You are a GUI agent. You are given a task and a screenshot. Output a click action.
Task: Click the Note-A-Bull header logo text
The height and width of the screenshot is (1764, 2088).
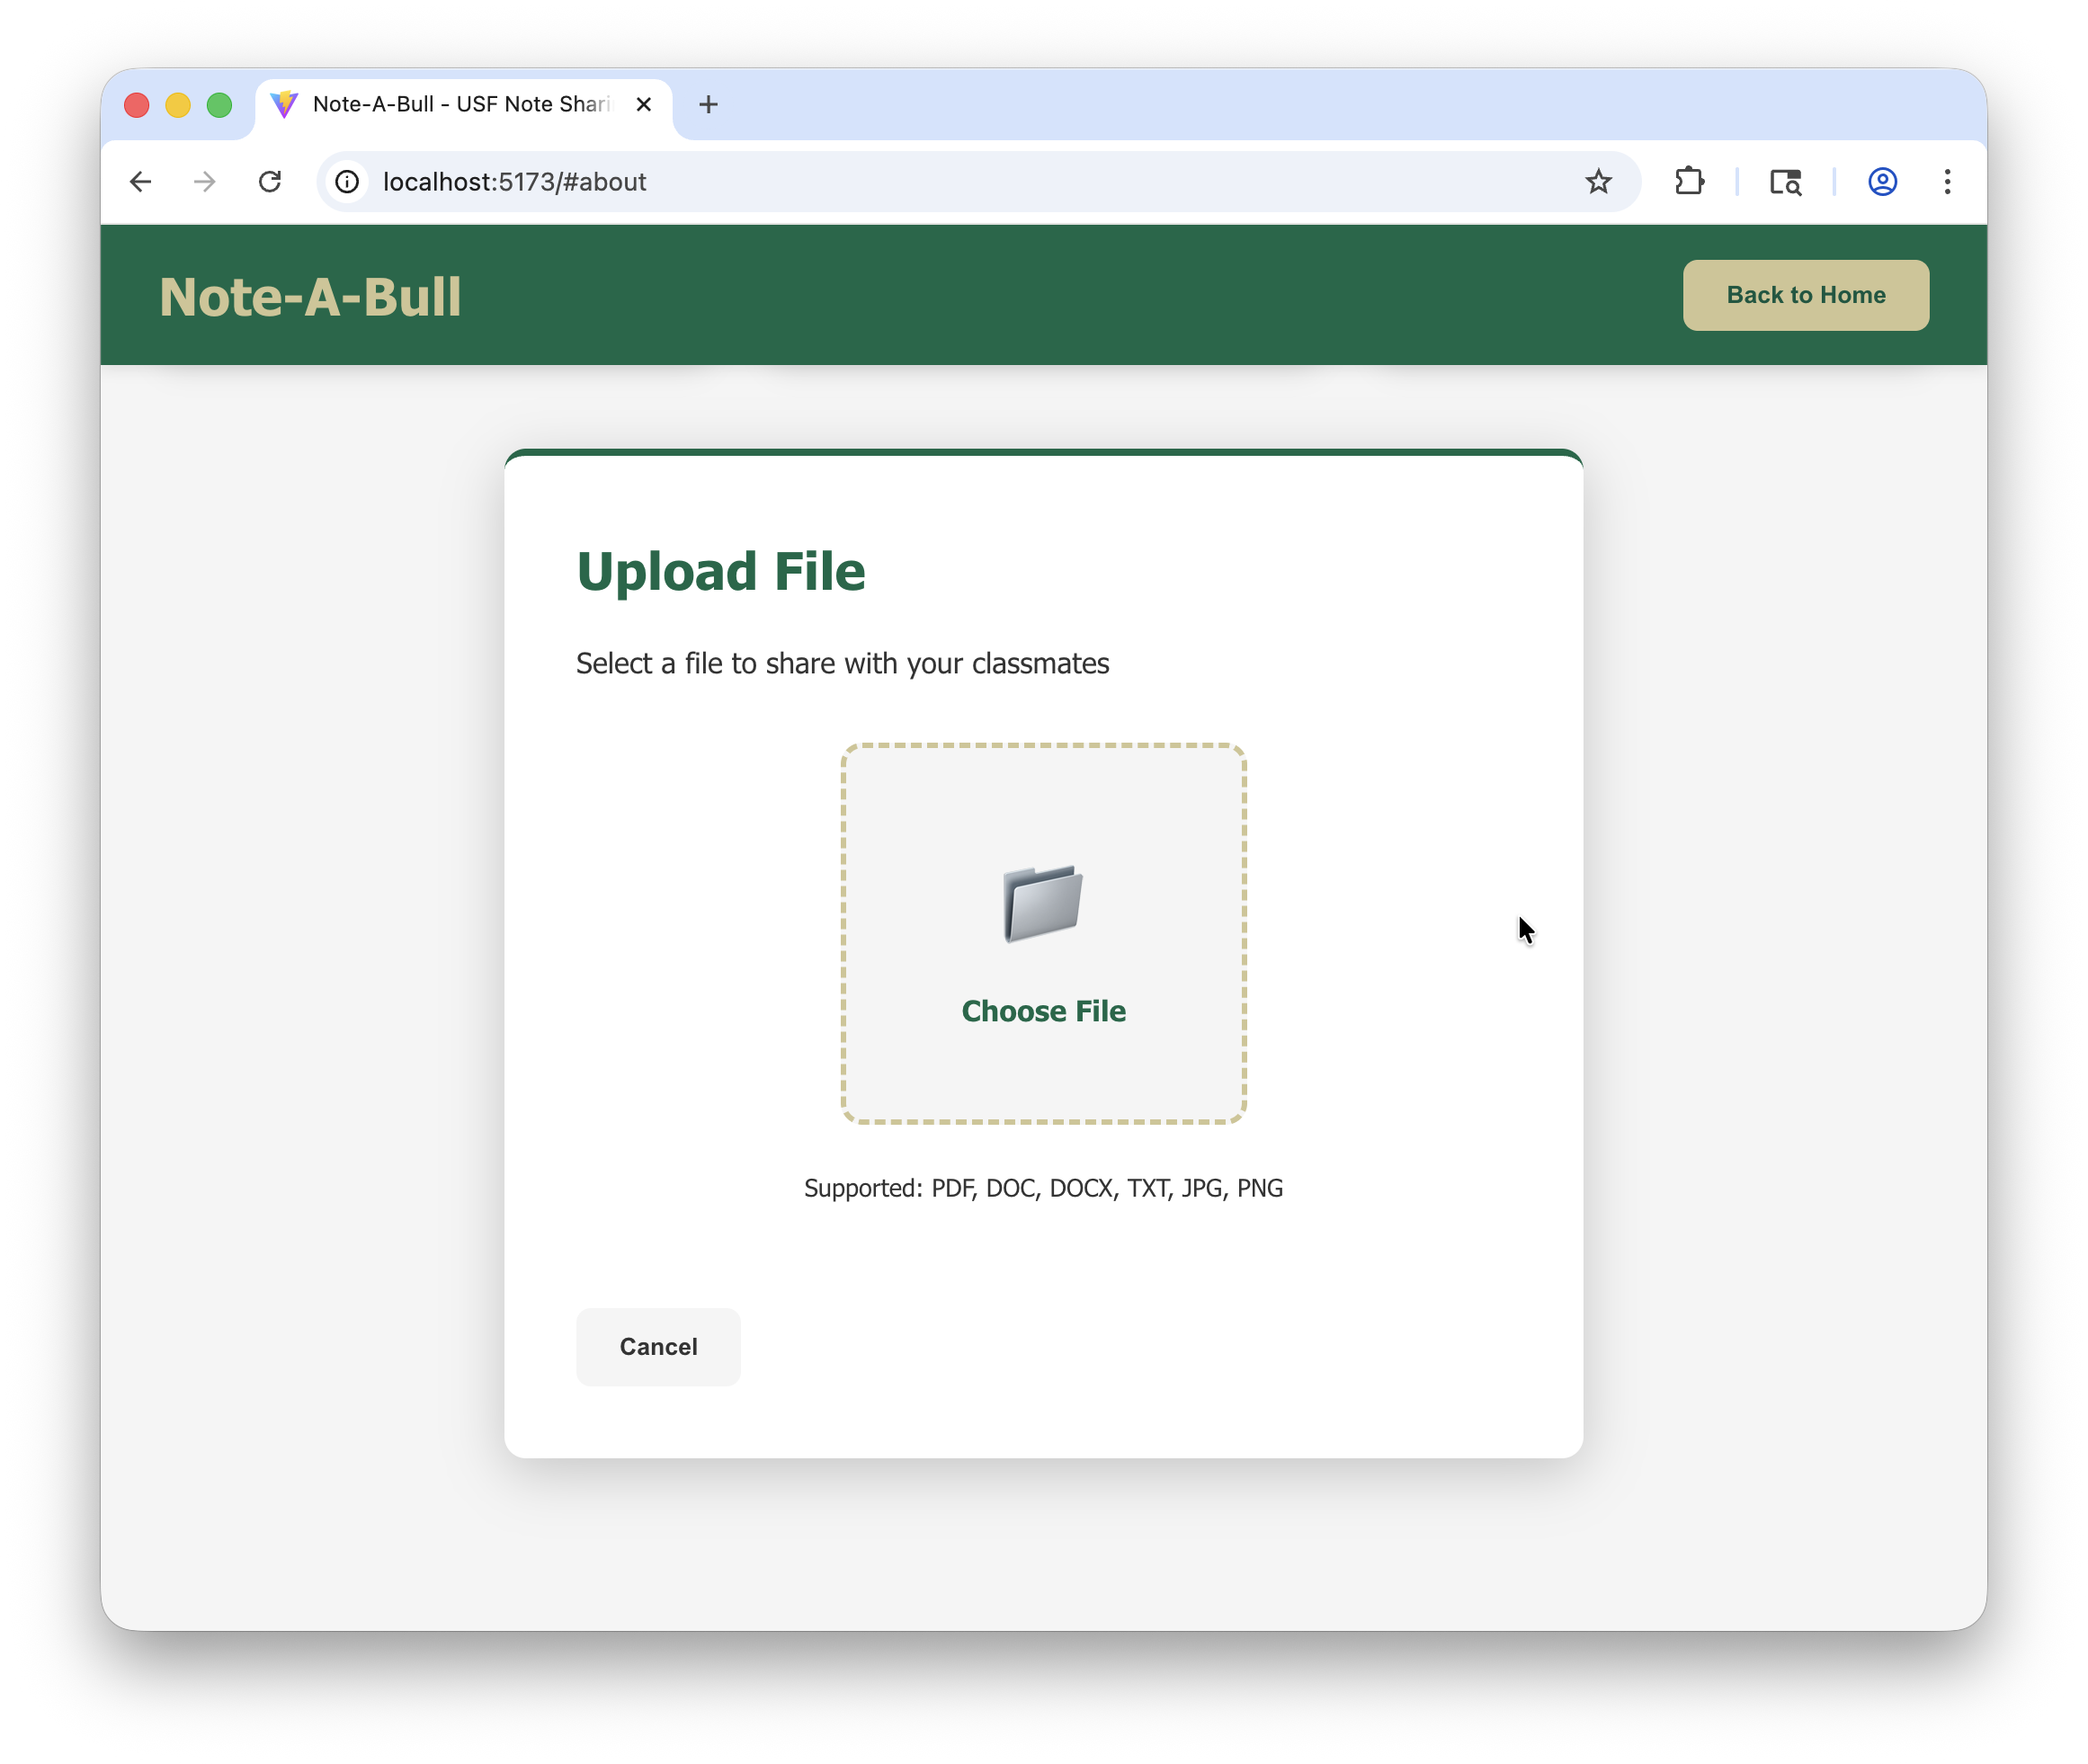[x=310, y=297]
